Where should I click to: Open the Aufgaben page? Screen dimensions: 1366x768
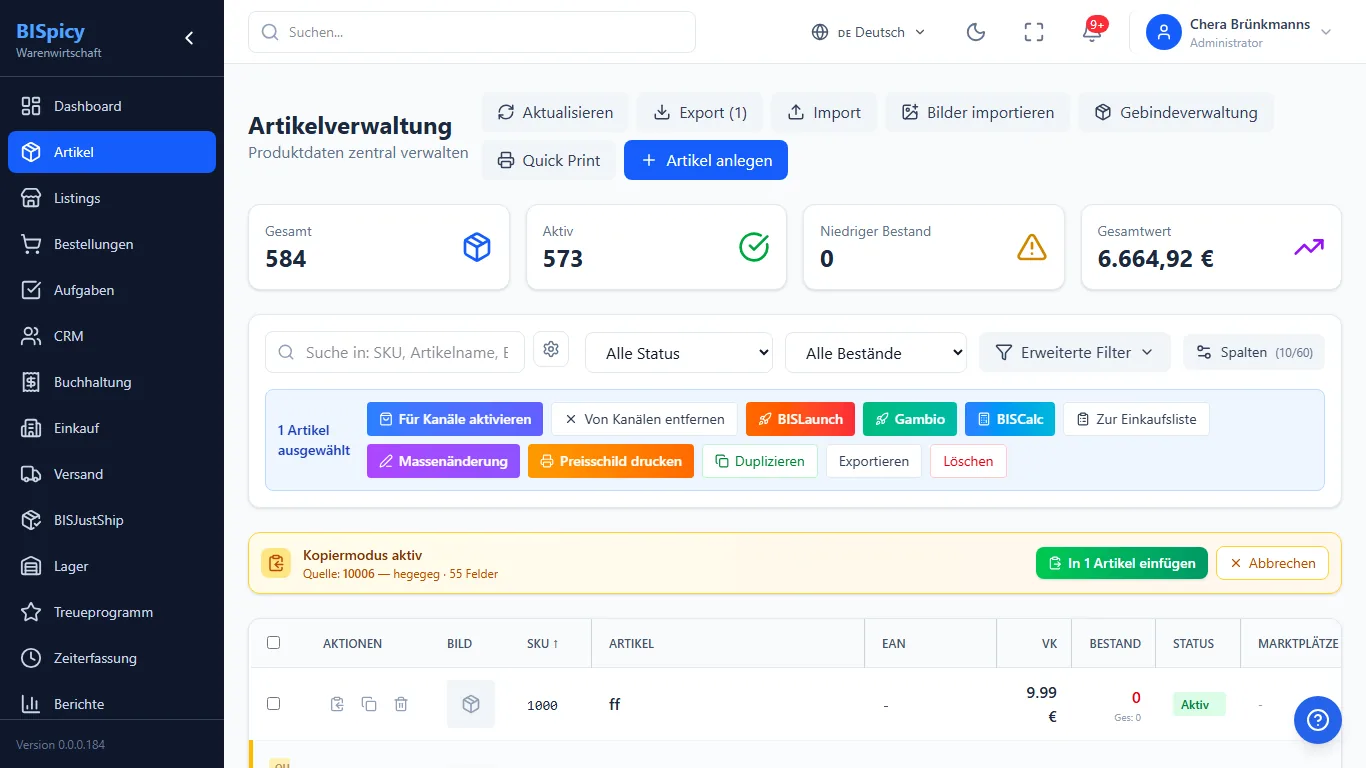pos(112,290)
